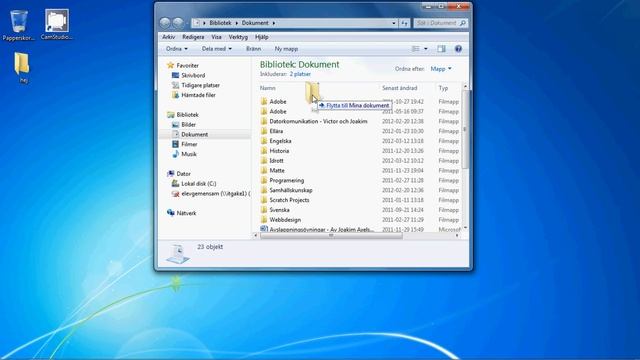Open Hämtade filer in favorites
This screenshot has width=640, height=360.
tap(198, 95)
